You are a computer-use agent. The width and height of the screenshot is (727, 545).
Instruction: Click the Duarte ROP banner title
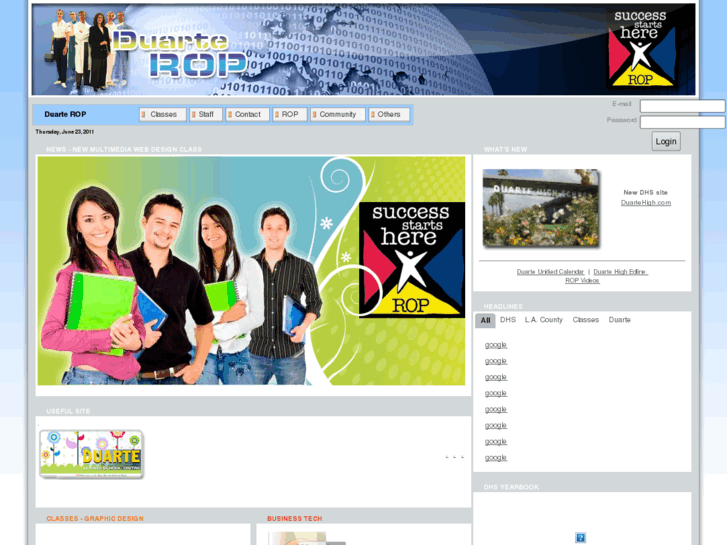180,55
